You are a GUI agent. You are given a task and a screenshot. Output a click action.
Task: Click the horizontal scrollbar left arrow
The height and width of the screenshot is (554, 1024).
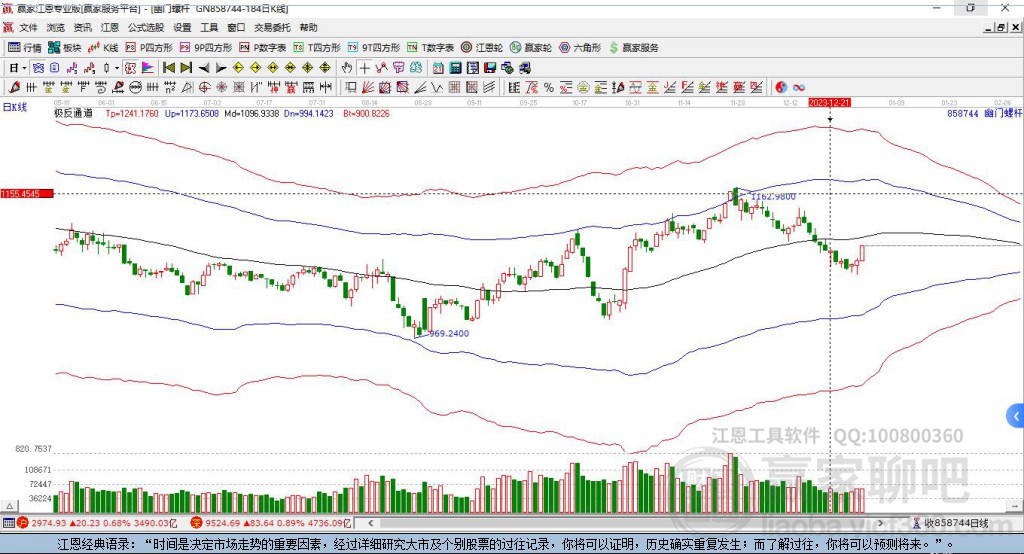371,523
